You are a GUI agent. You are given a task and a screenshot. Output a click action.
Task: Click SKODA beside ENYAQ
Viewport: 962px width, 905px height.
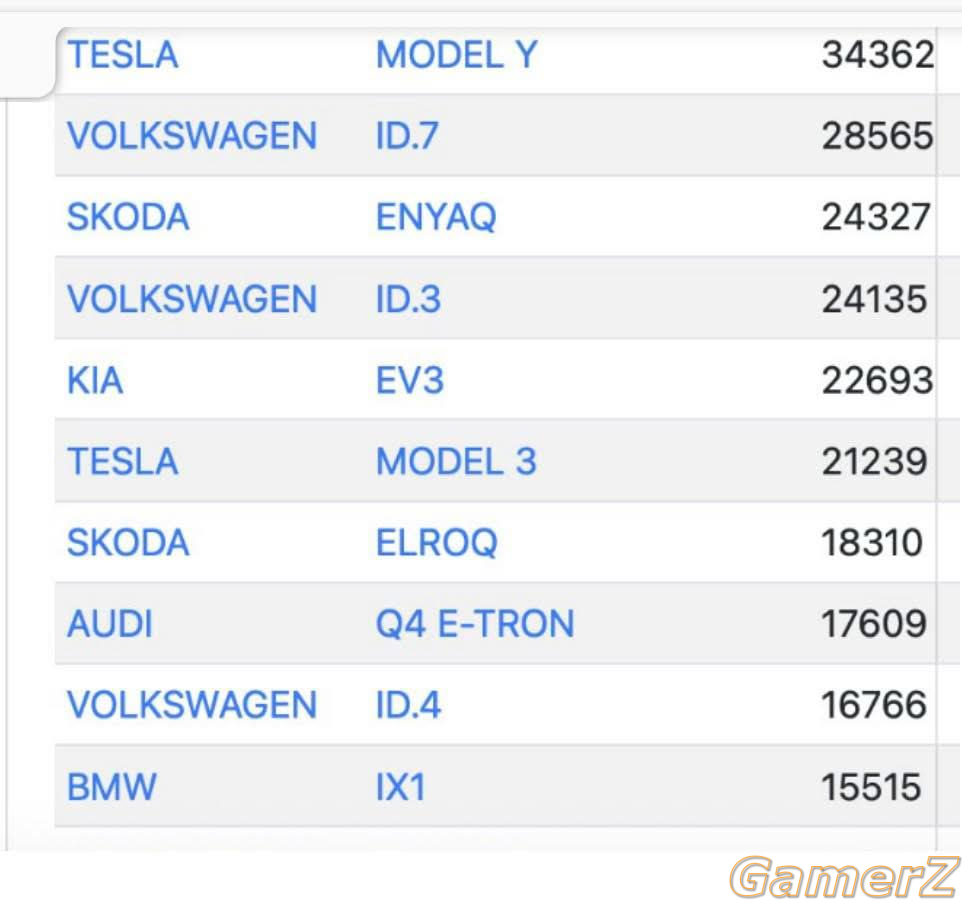click(x=128, y=217)
